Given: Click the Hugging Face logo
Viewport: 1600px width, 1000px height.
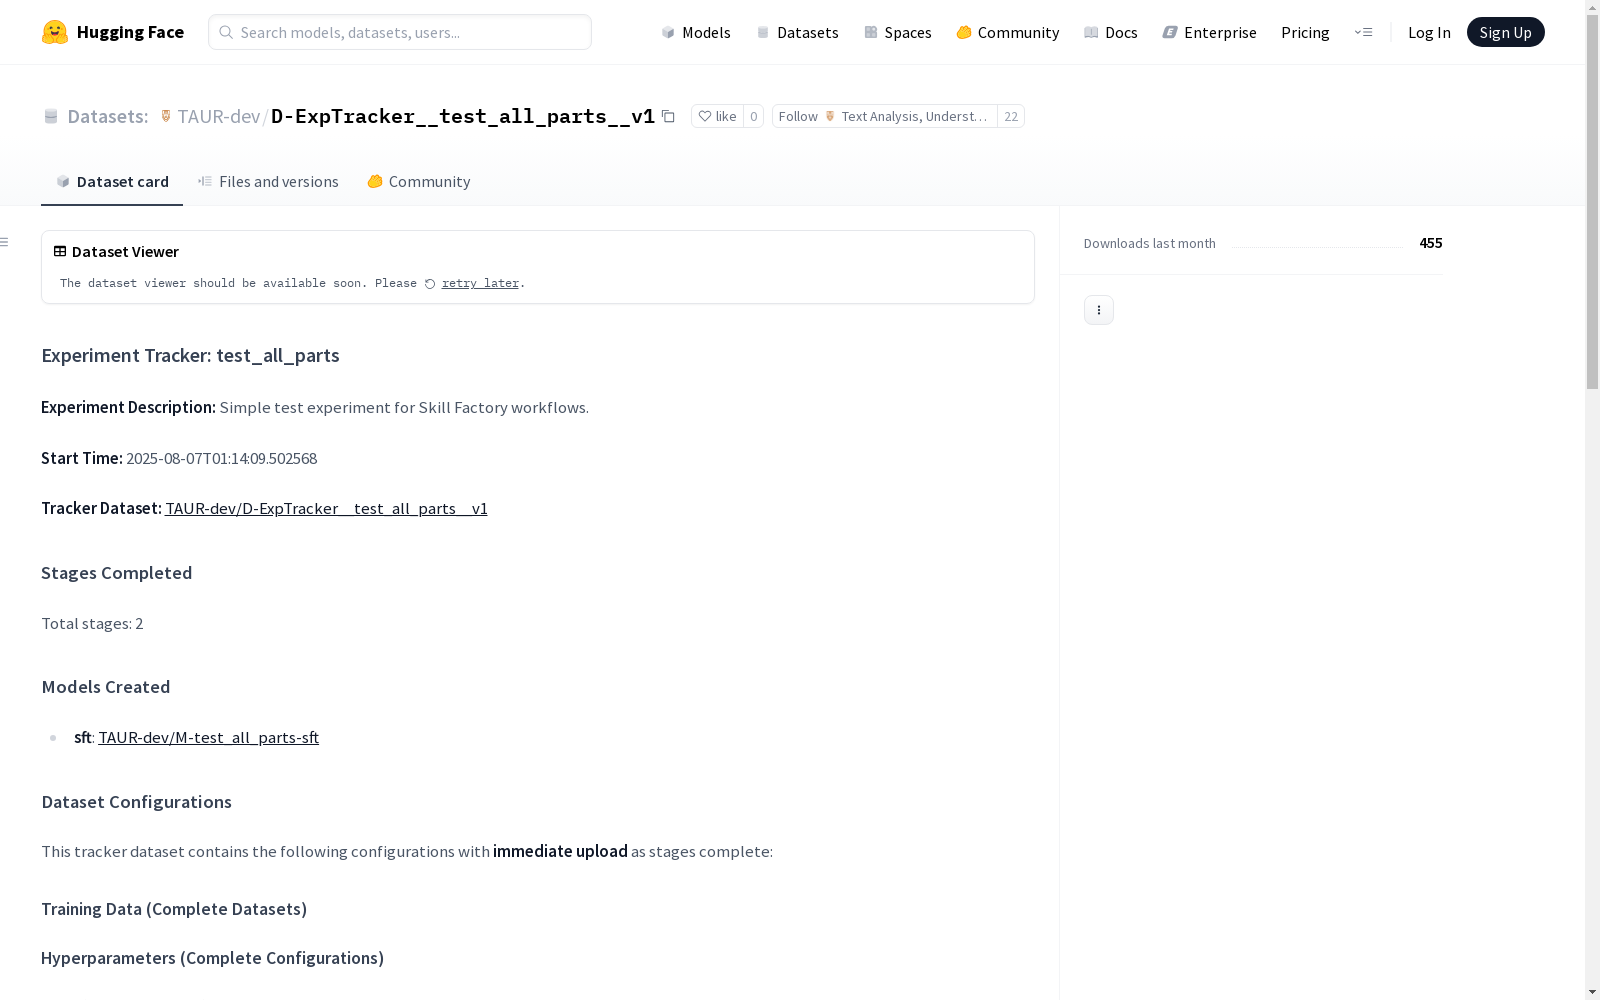Looking at the screenshot, I should tap(112, 32).
